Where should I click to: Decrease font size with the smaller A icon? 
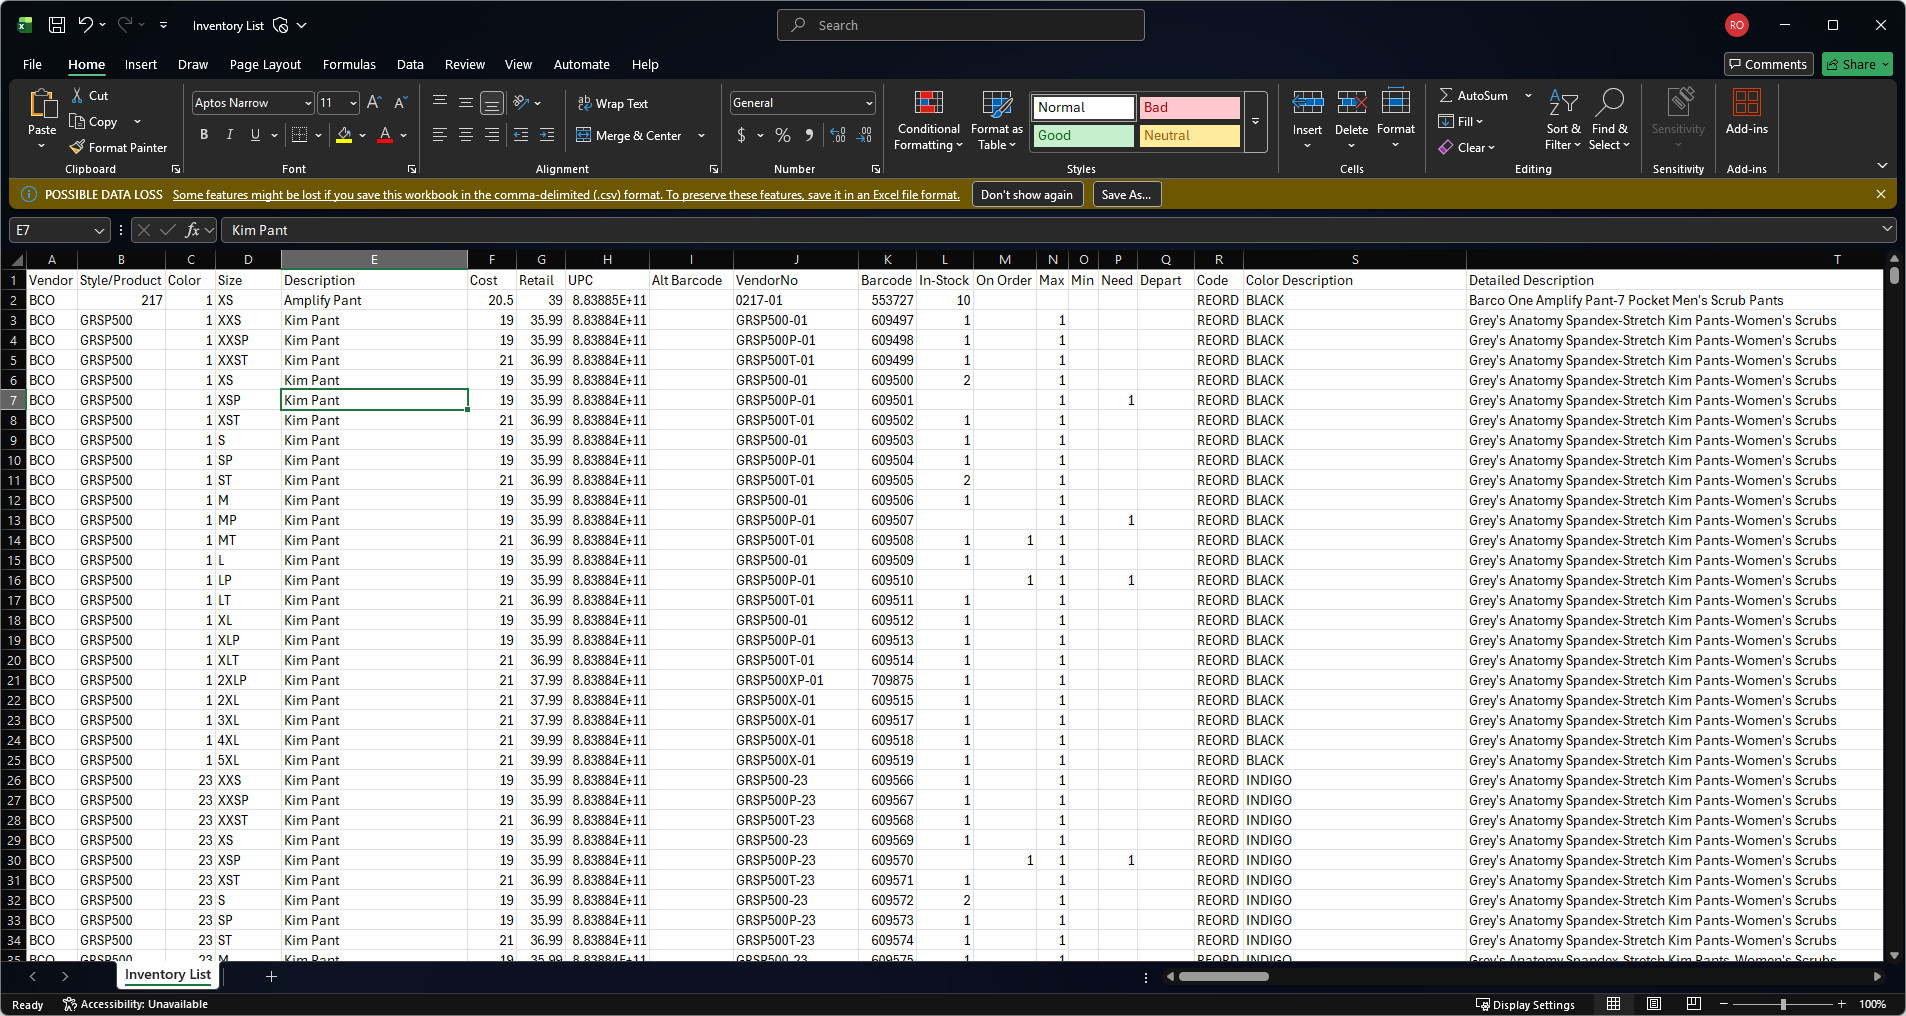point(400,102)
